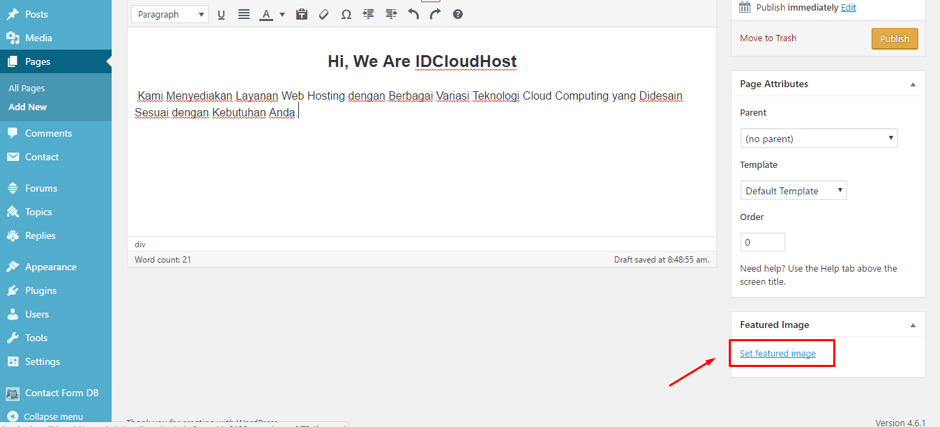
Task: Click paragraph text starting Kami Menyediakan Layanan
Action: (x=409, y=104)
